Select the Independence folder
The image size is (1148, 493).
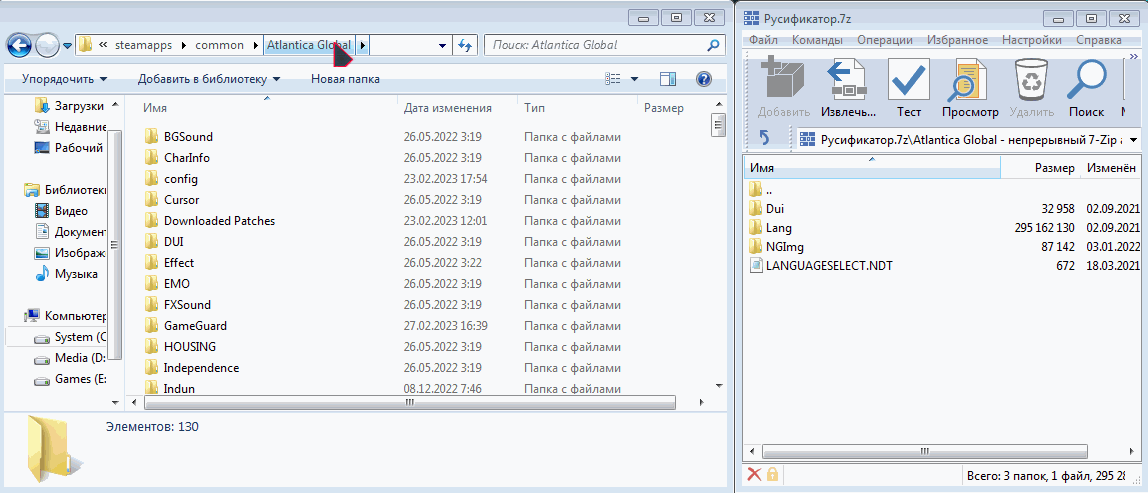pyautogui.click(x=201, y=368)
